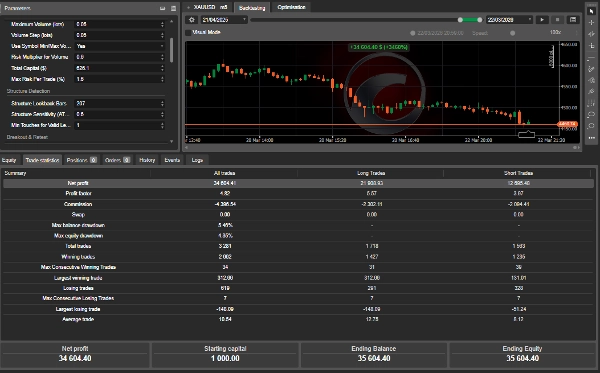The image size is (600, 373).
Task: Select the Total trades row label
Action: (78, 246)
